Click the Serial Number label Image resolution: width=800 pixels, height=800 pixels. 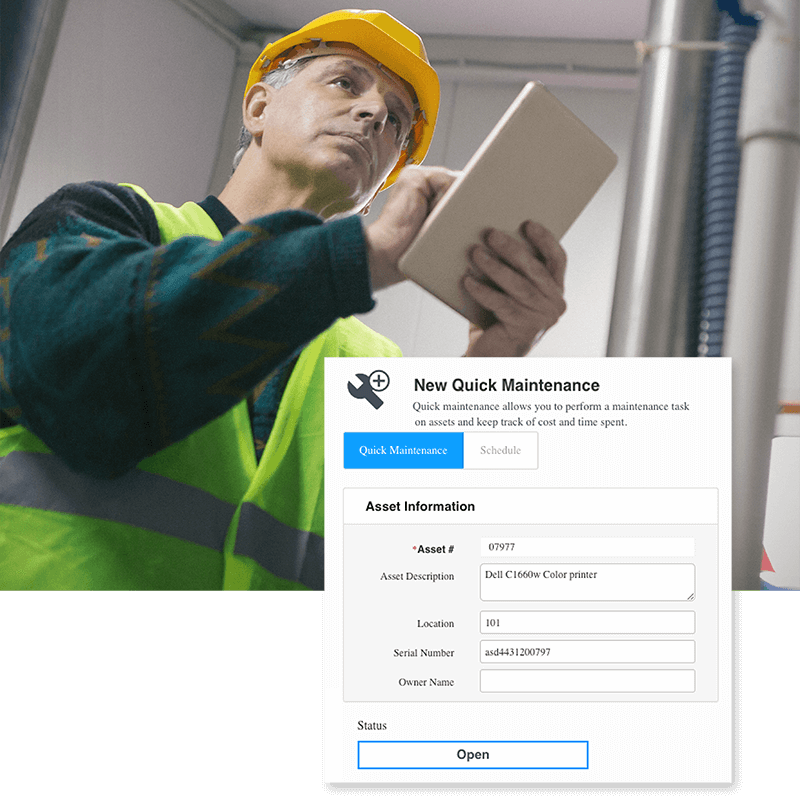(x=423, y=653)
